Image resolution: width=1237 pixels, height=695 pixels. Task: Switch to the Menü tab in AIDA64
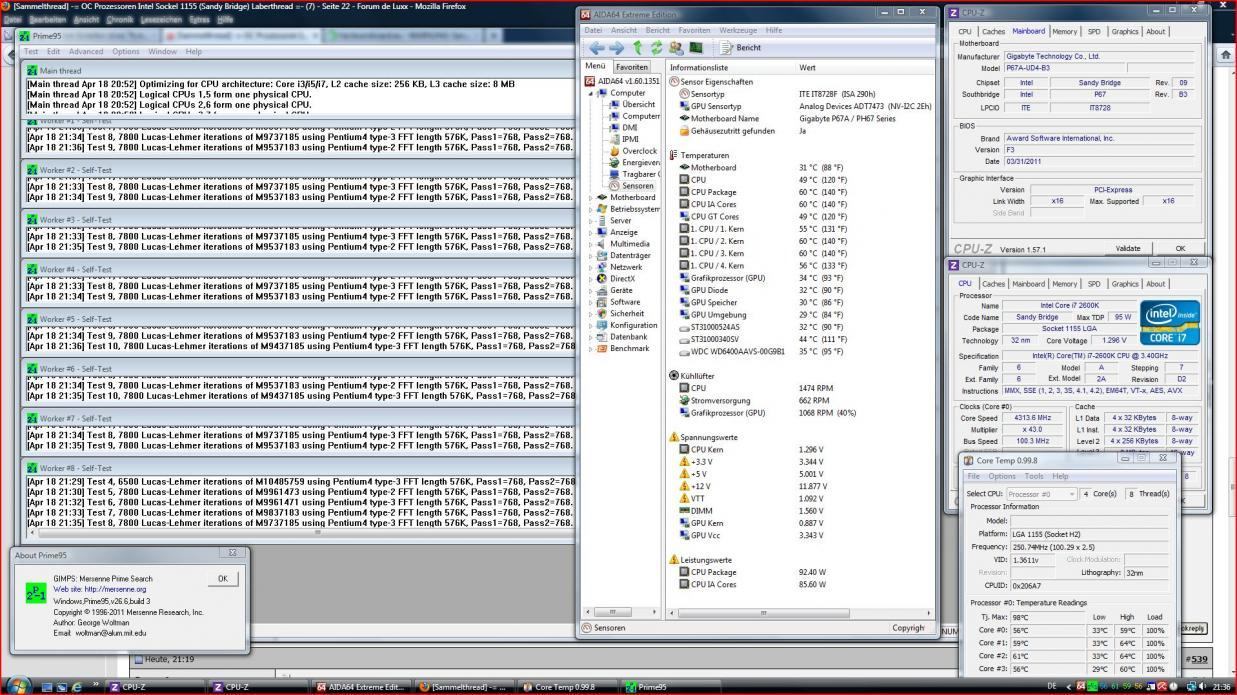[x=595, y=66]
